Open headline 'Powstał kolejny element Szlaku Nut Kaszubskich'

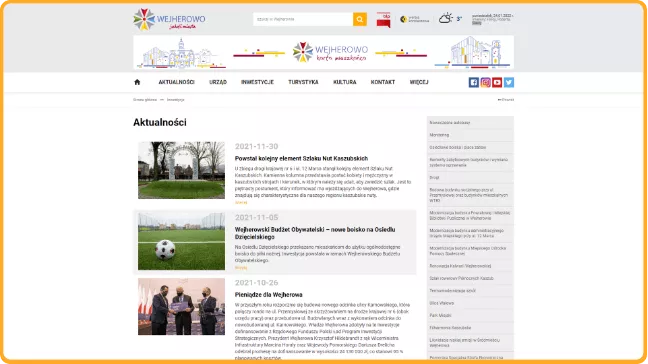(301, 158)
